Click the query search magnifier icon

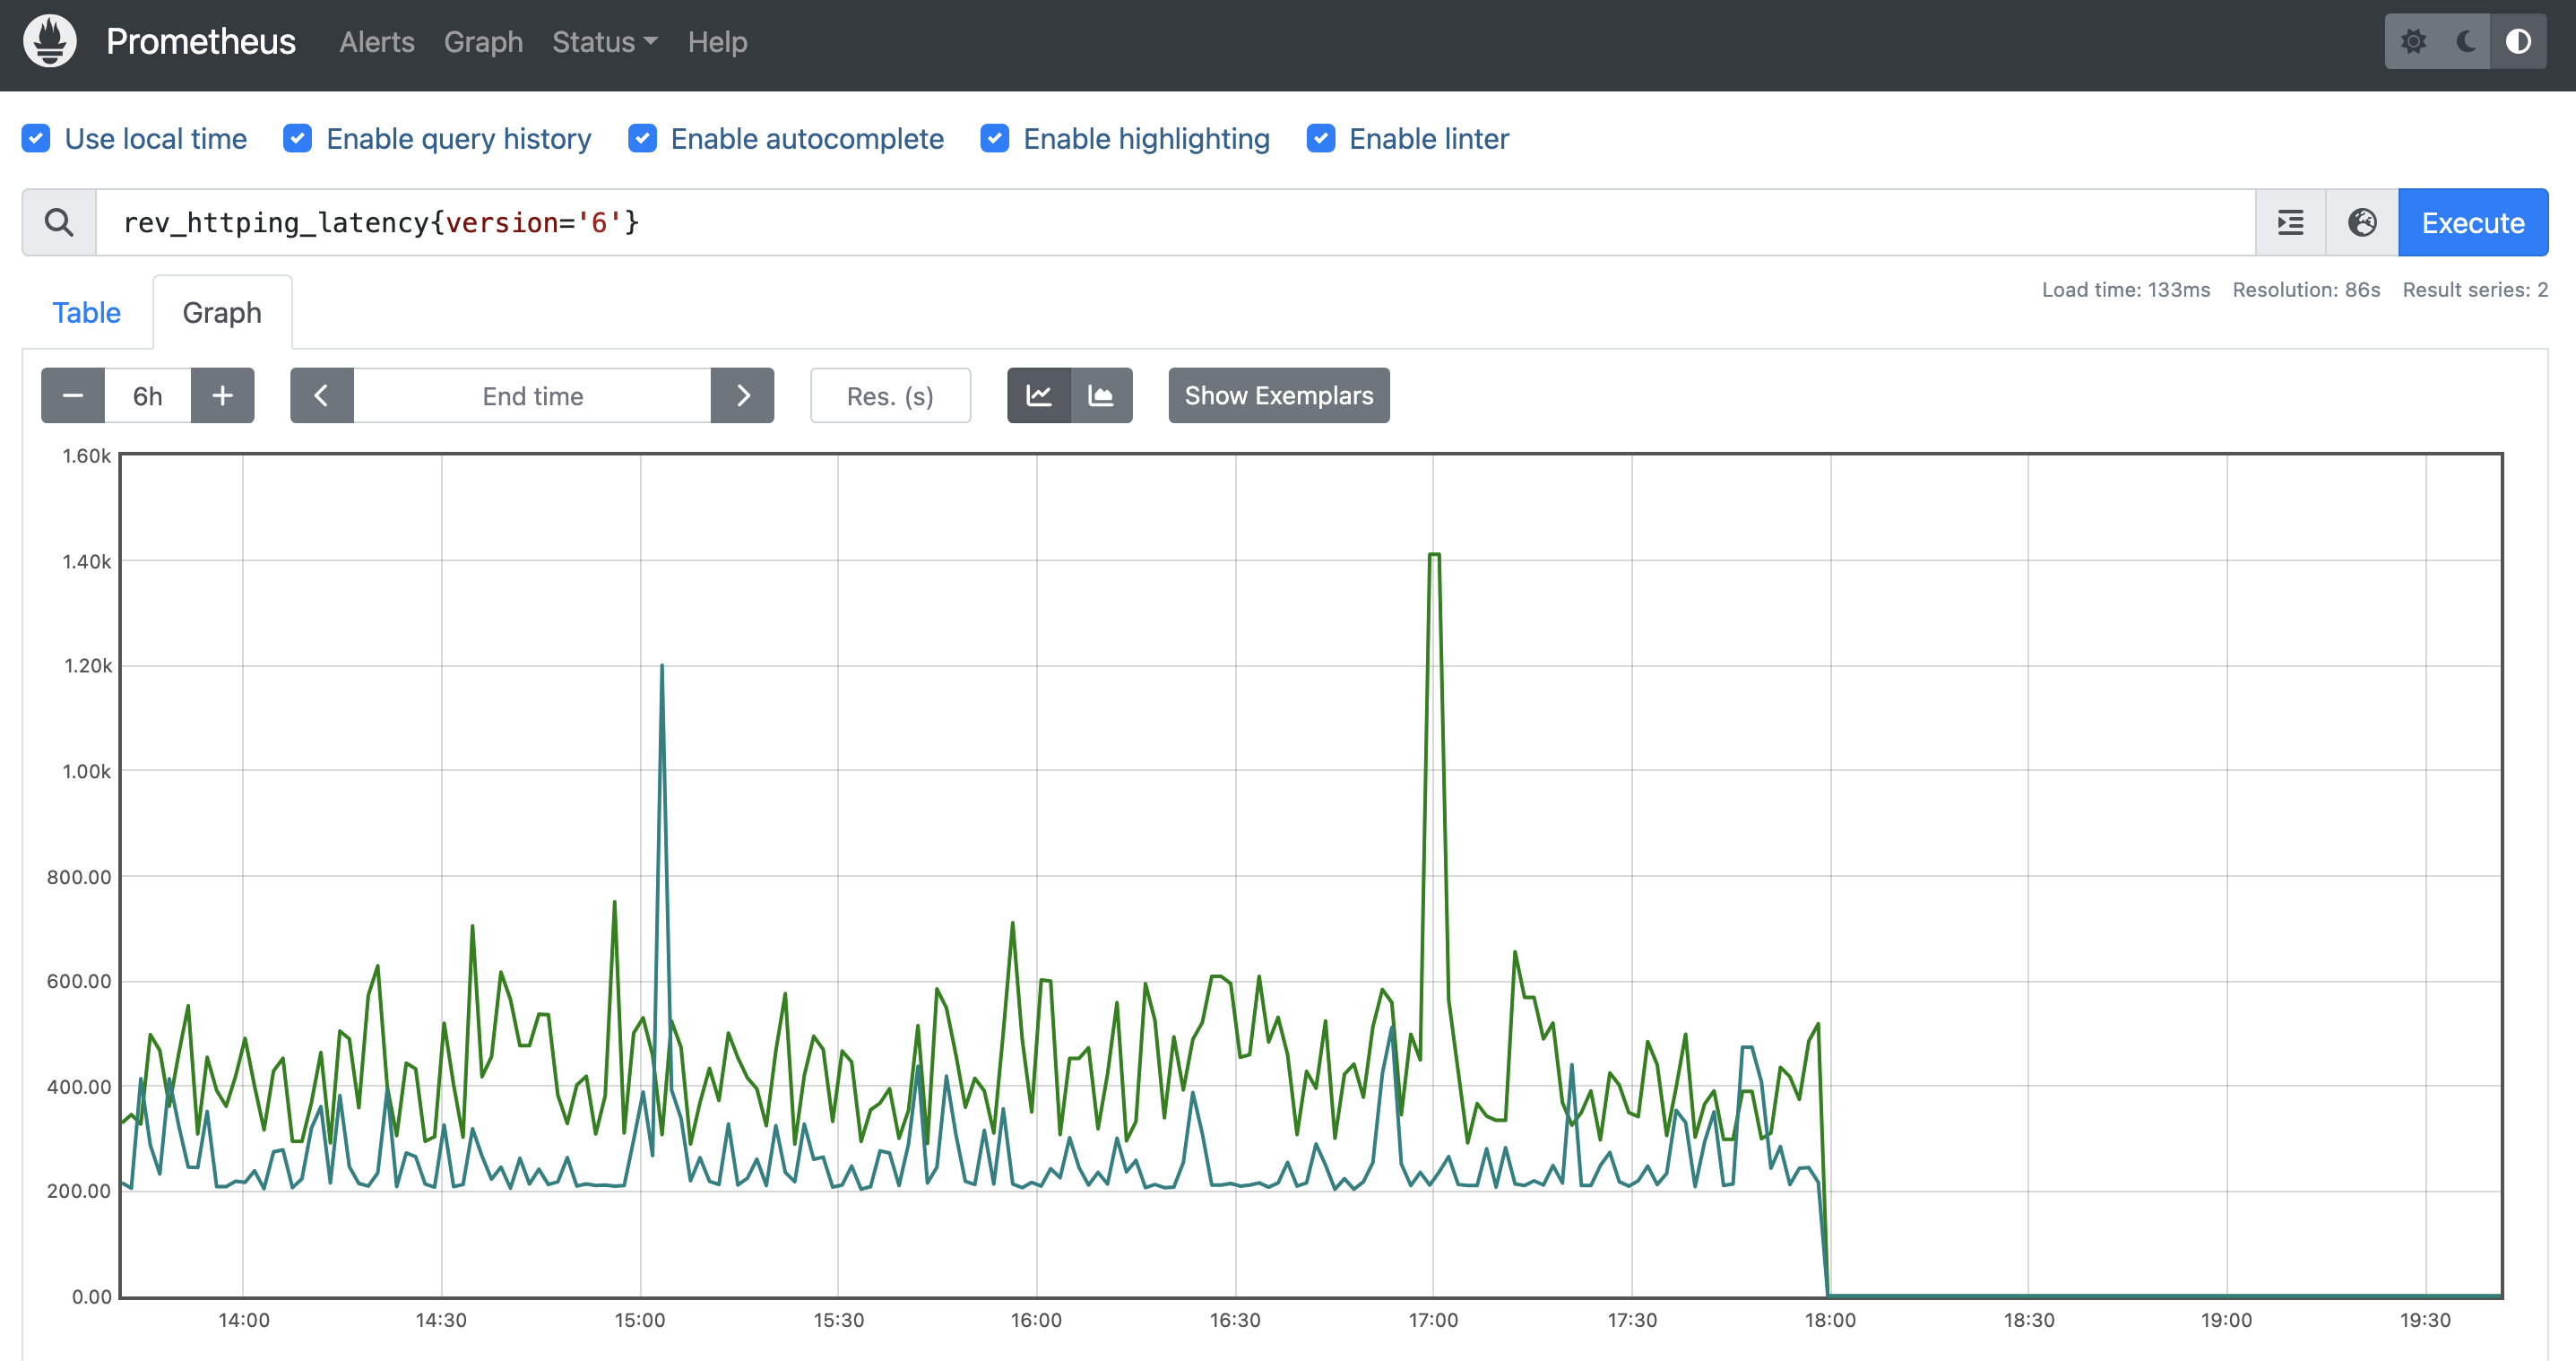point(59,223)
